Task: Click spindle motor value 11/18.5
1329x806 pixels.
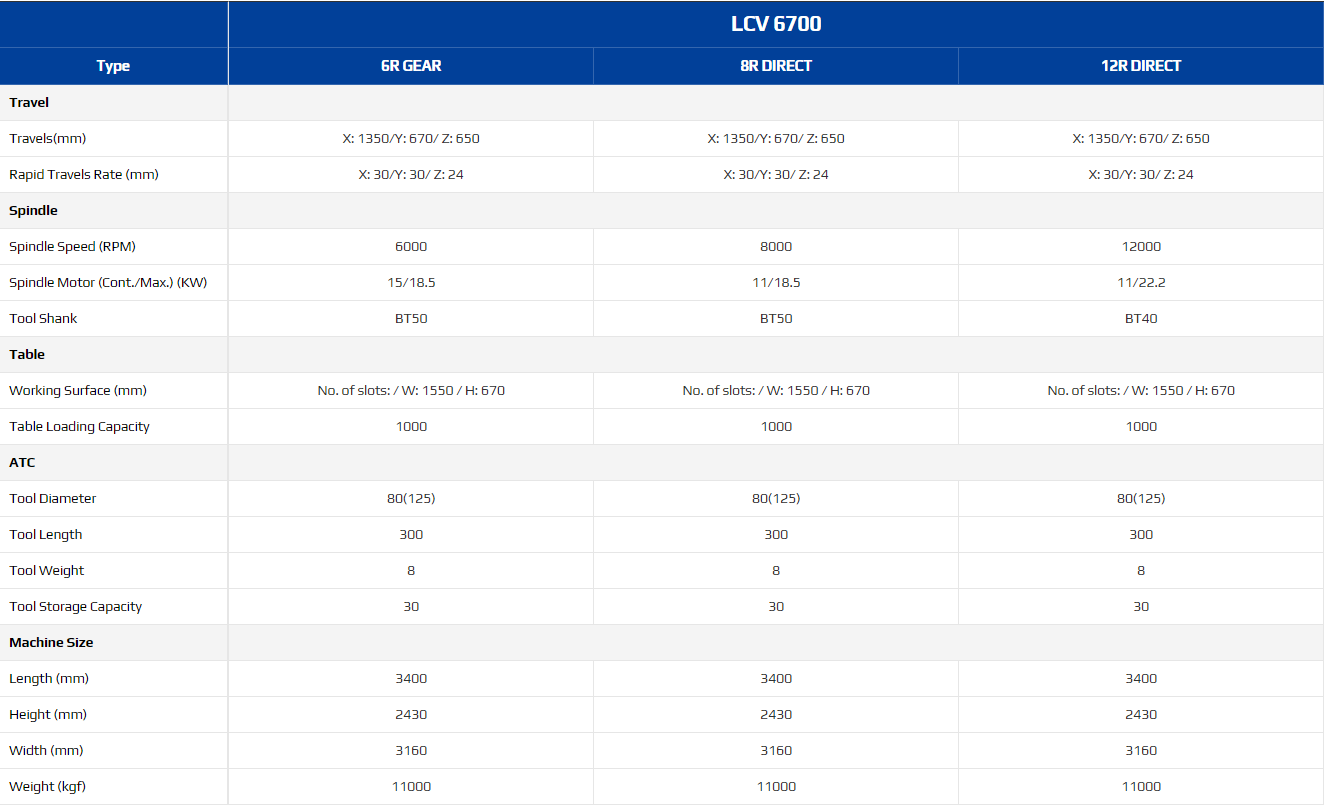Action: click(x=776, y=282)
